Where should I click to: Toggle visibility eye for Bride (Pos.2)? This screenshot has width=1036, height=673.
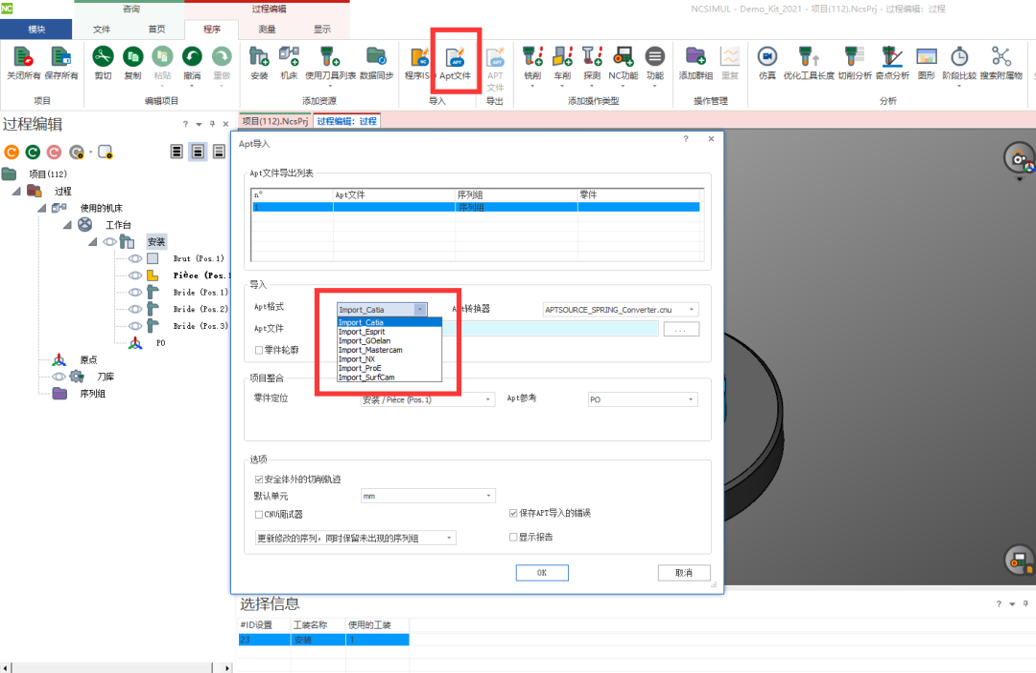[x=135, y=309]
